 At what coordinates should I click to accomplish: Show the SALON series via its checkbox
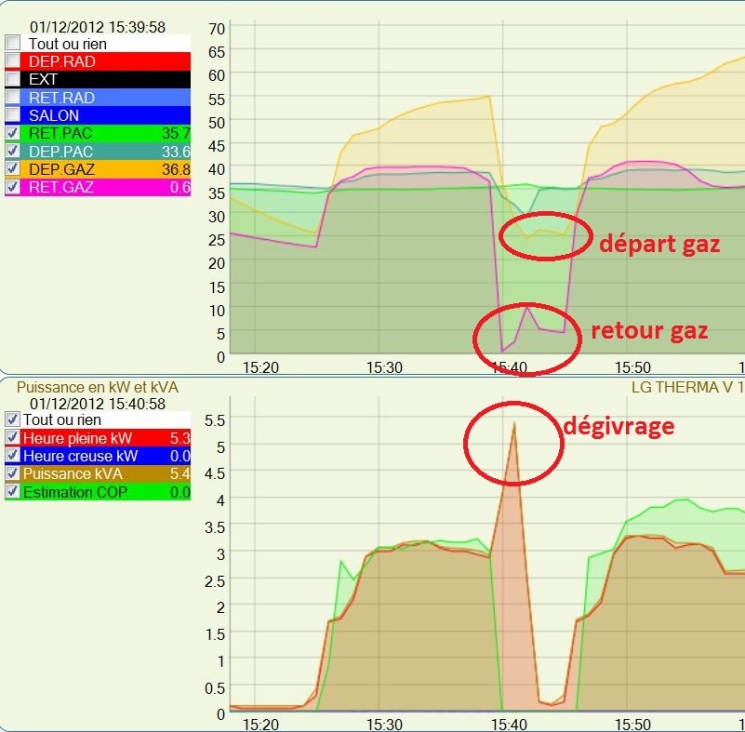[x=12, y=115]
